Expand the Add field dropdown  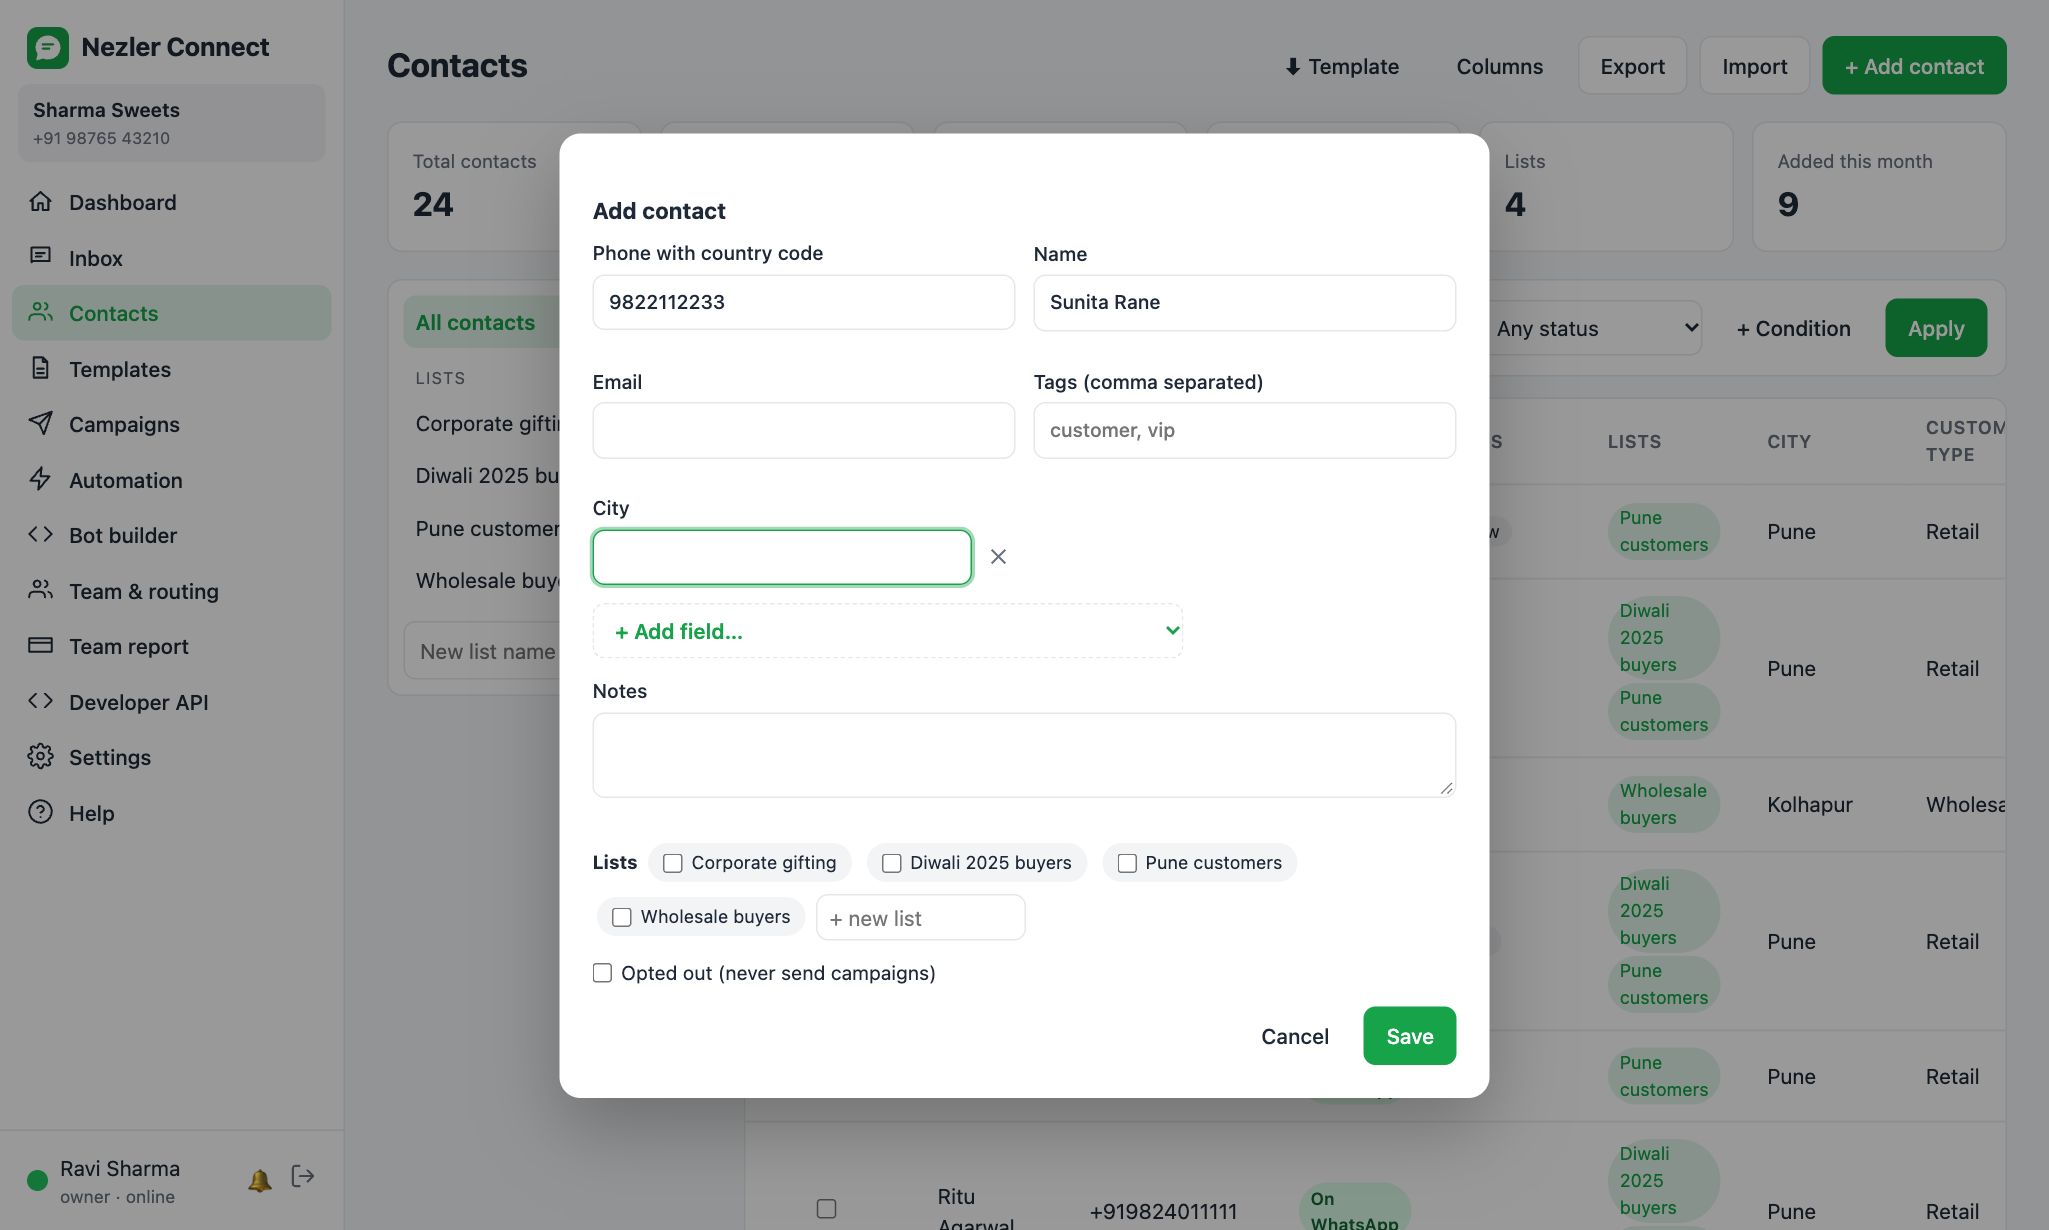click(888, 631)
